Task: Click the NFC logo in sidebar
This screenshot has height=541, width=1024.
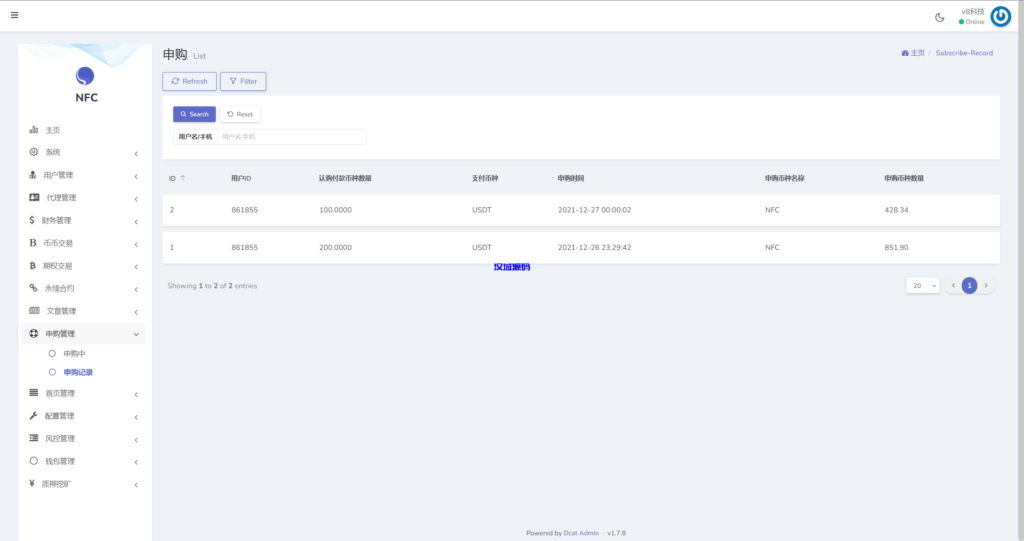Action: point(85,77)
